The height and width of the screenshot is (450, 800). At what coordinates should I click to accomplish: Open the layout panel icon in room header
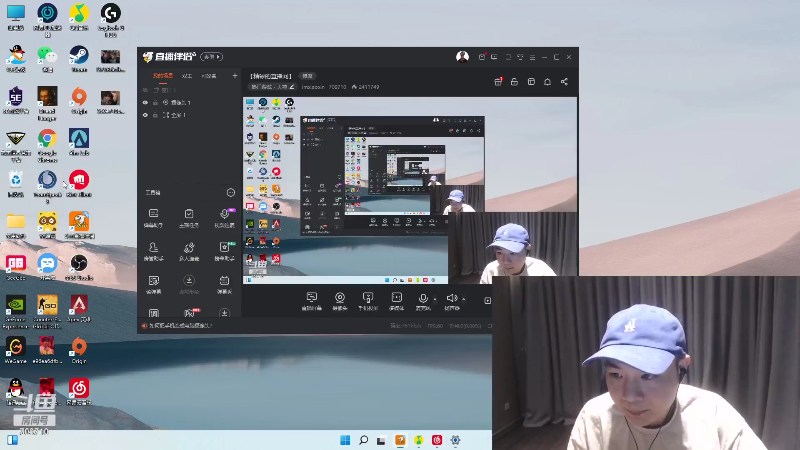coord(531,82)
